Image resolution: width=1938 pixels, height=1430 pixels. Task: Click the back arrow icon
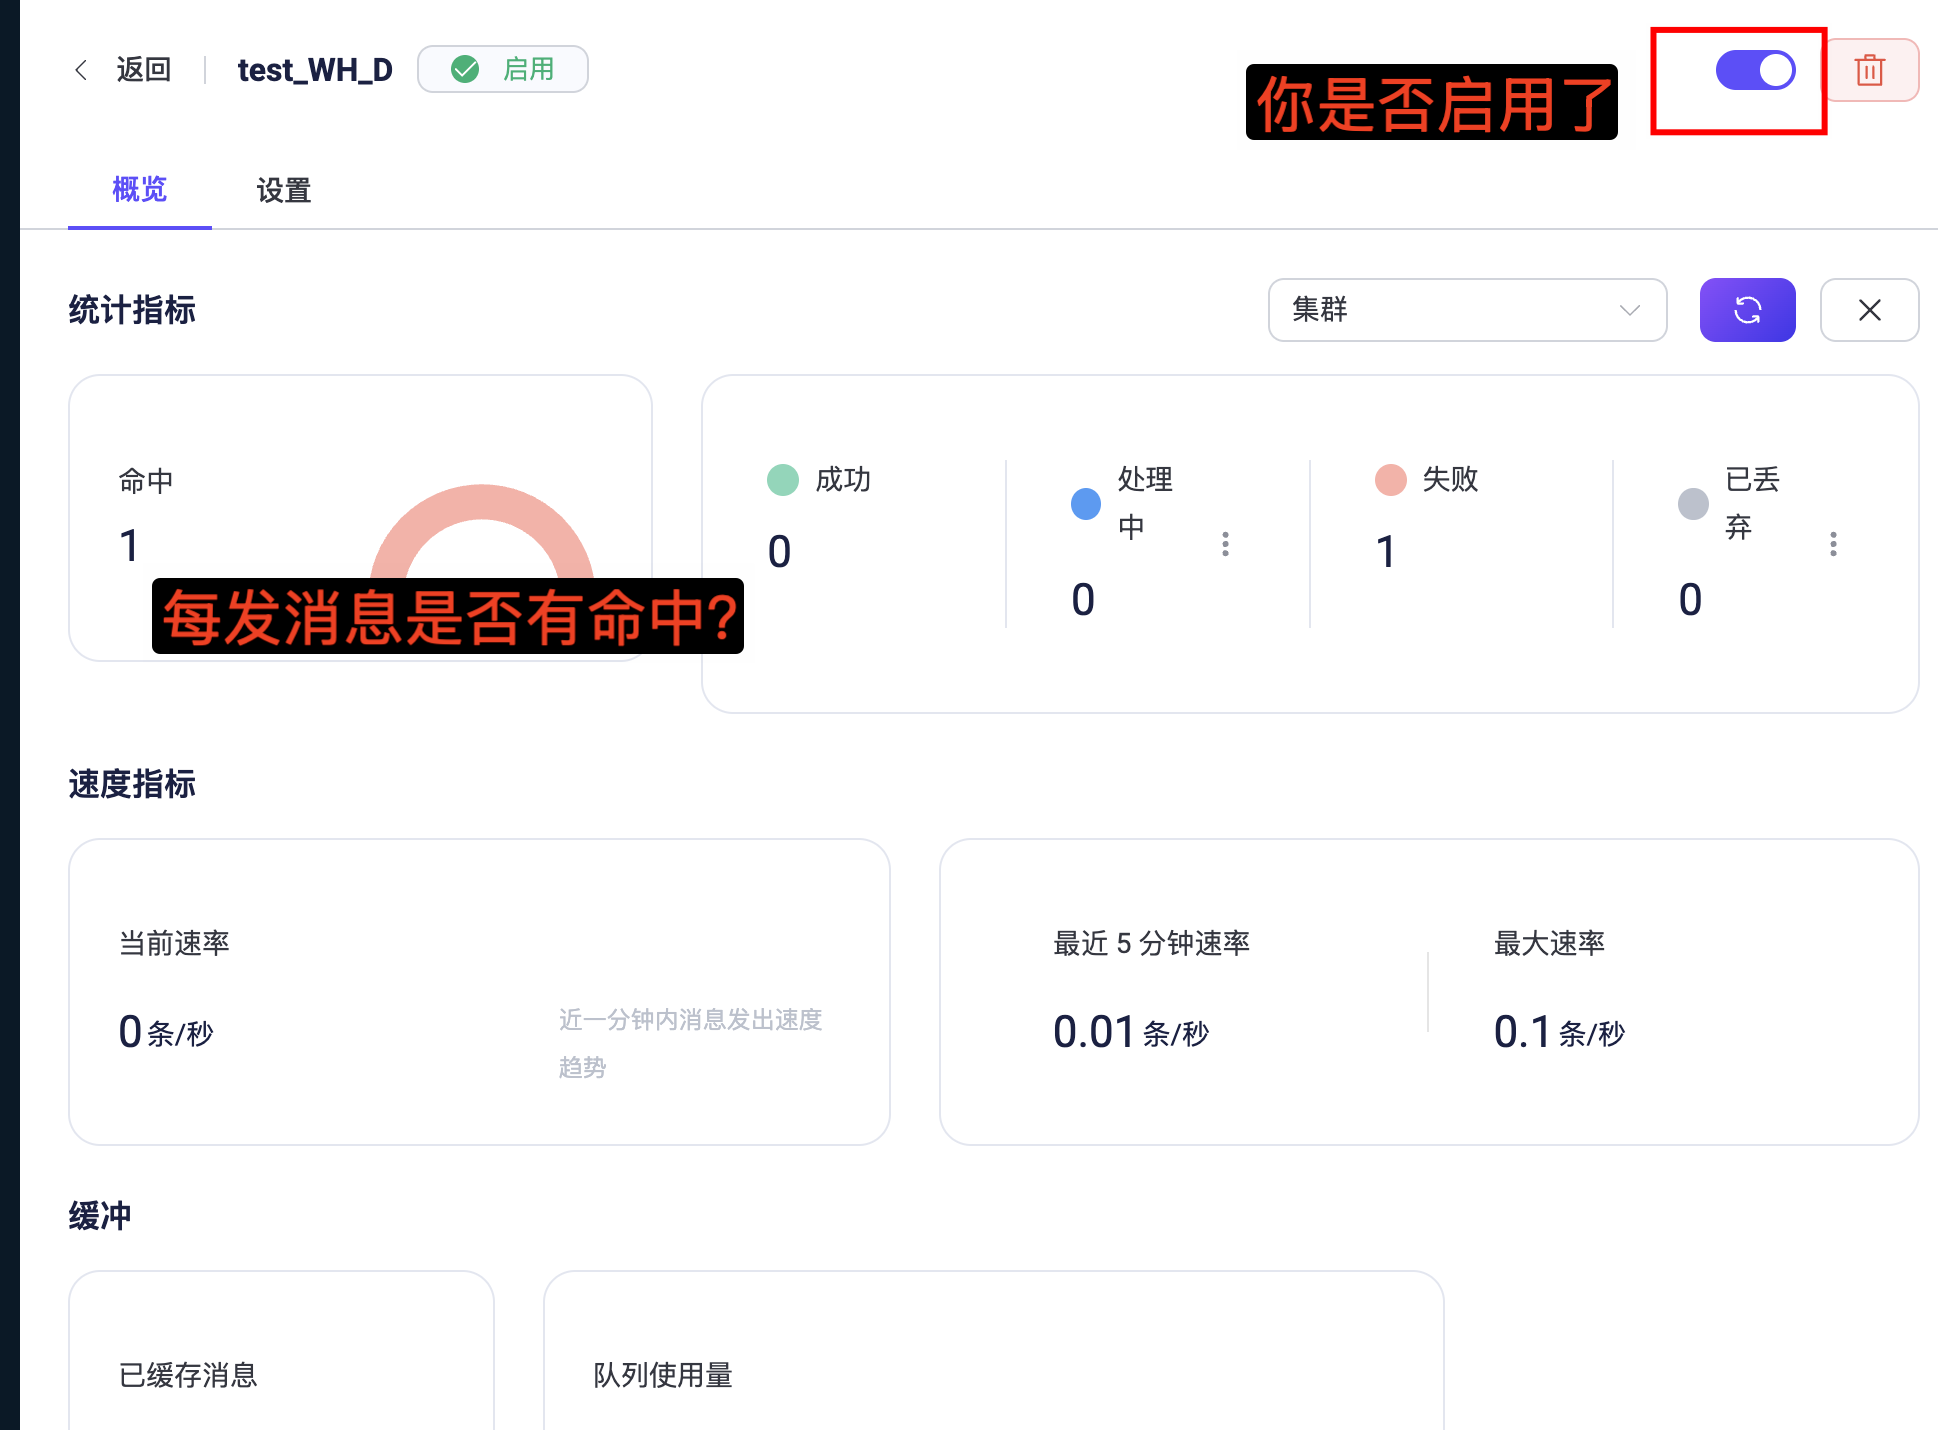(x=81, y=70)
